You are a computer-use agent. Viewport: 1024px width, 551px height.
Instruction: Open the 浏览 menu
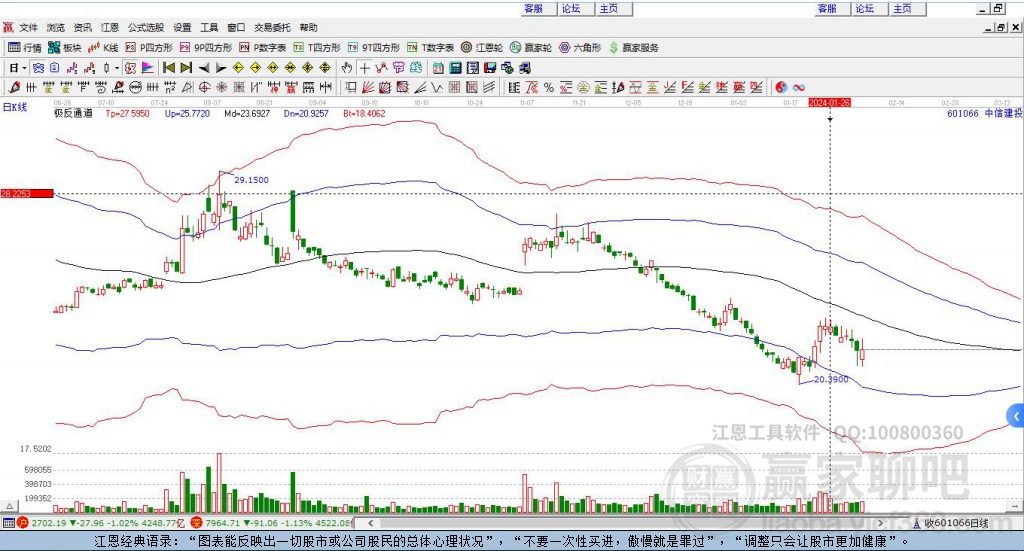tap(56, 27)
